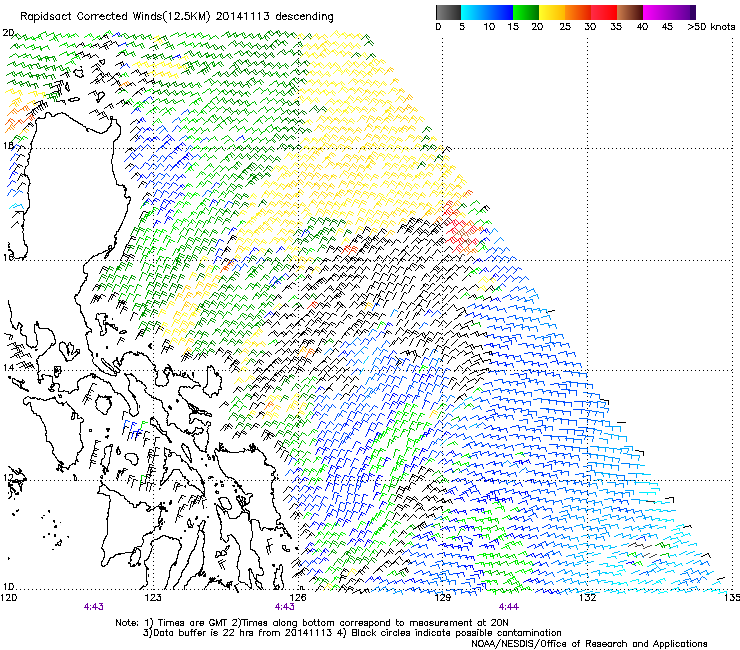This screenshot has height=650, width=740.
Task: Click the 'NOAA/NESDIS/Office of Research and Applications' credit
Action: [x=589, y=644]
